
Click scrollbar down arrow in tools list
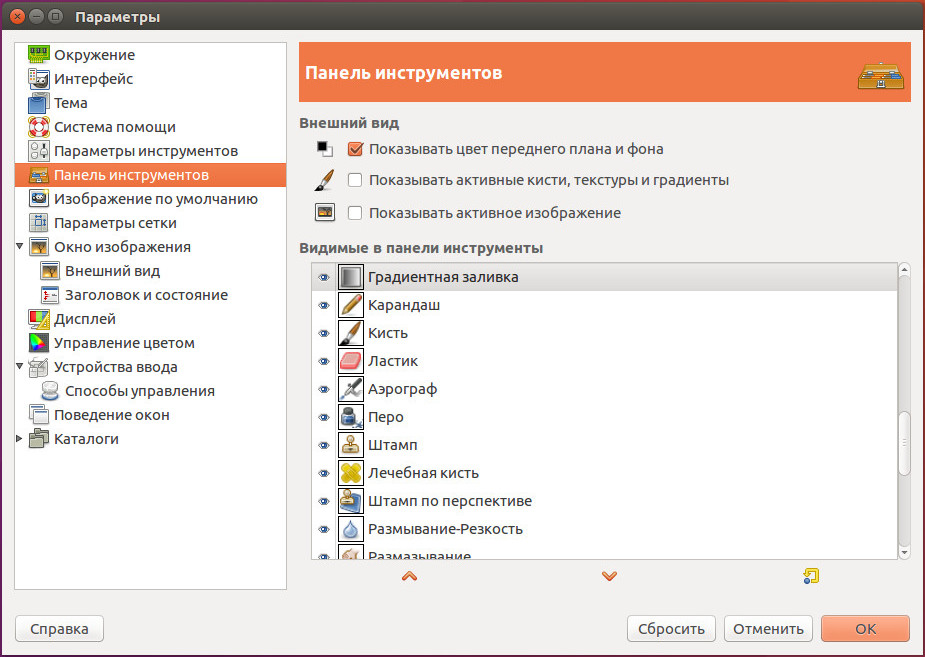pyautogui.click(x=904, y=553)
